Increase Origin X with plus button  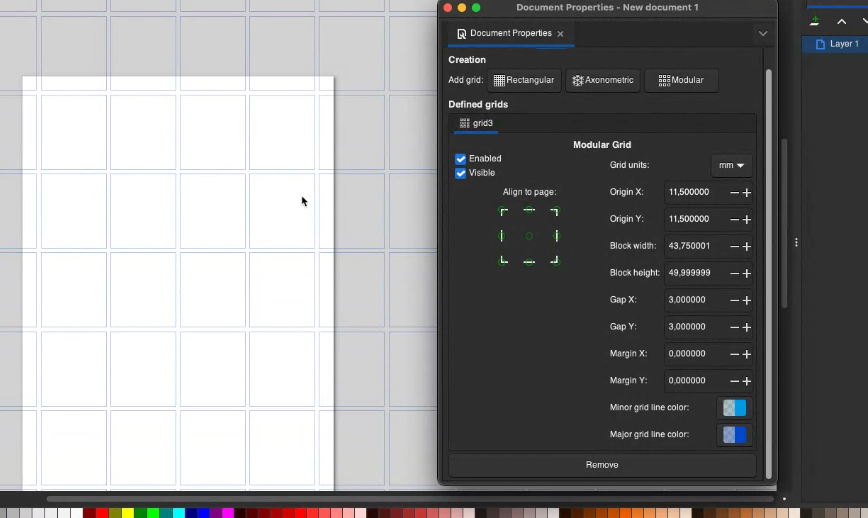[x=747, y=193]
